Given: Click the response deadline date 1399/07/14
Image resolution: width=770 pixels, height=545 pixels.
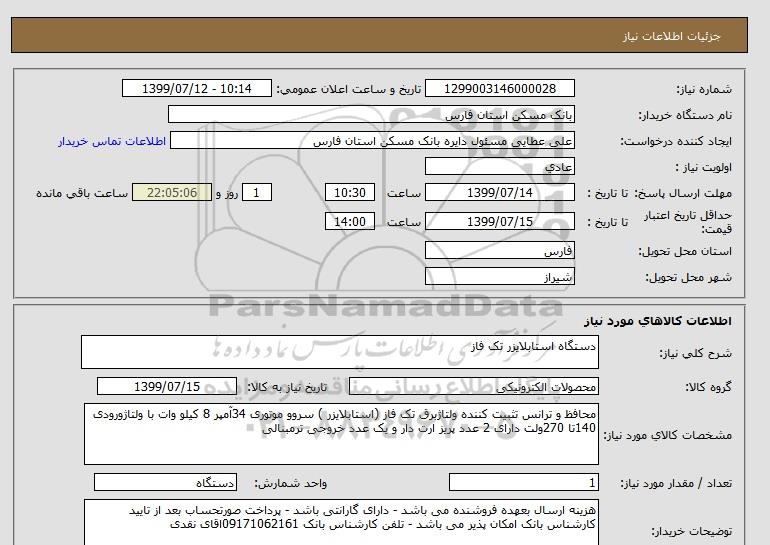Looking at the screenshot, I should [x=499, y=193].
